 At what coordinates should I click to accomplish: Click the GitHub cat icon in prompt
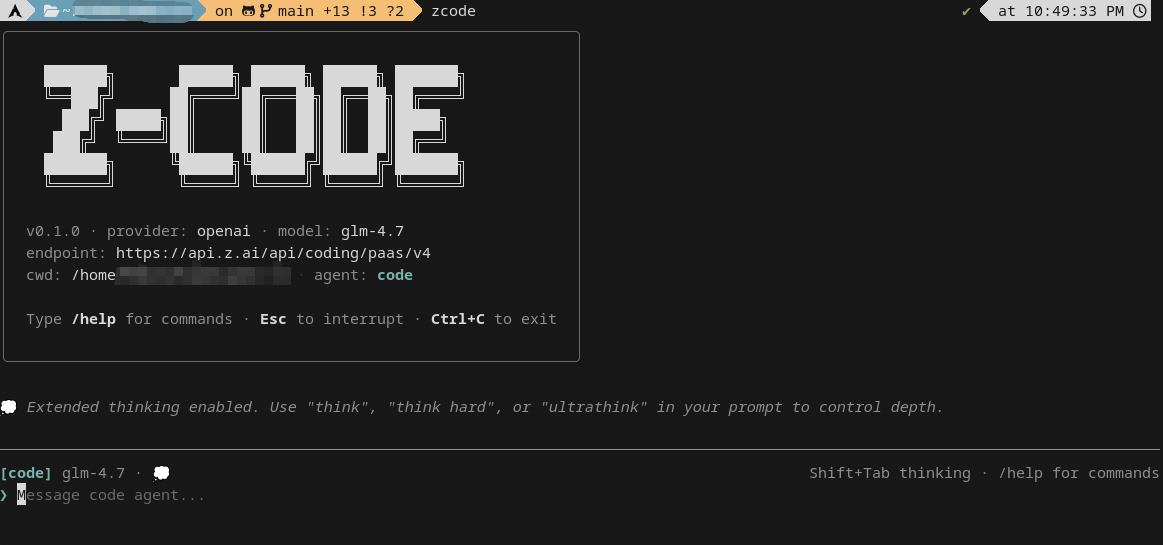pos(248,10)
